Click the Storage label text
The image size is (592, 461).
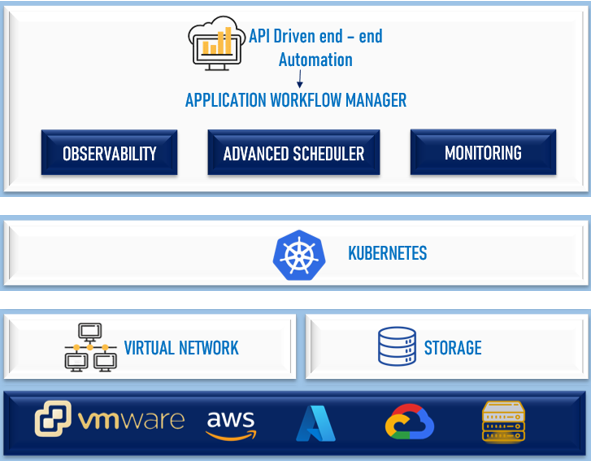pyautogui.click(x=453, y=348)
